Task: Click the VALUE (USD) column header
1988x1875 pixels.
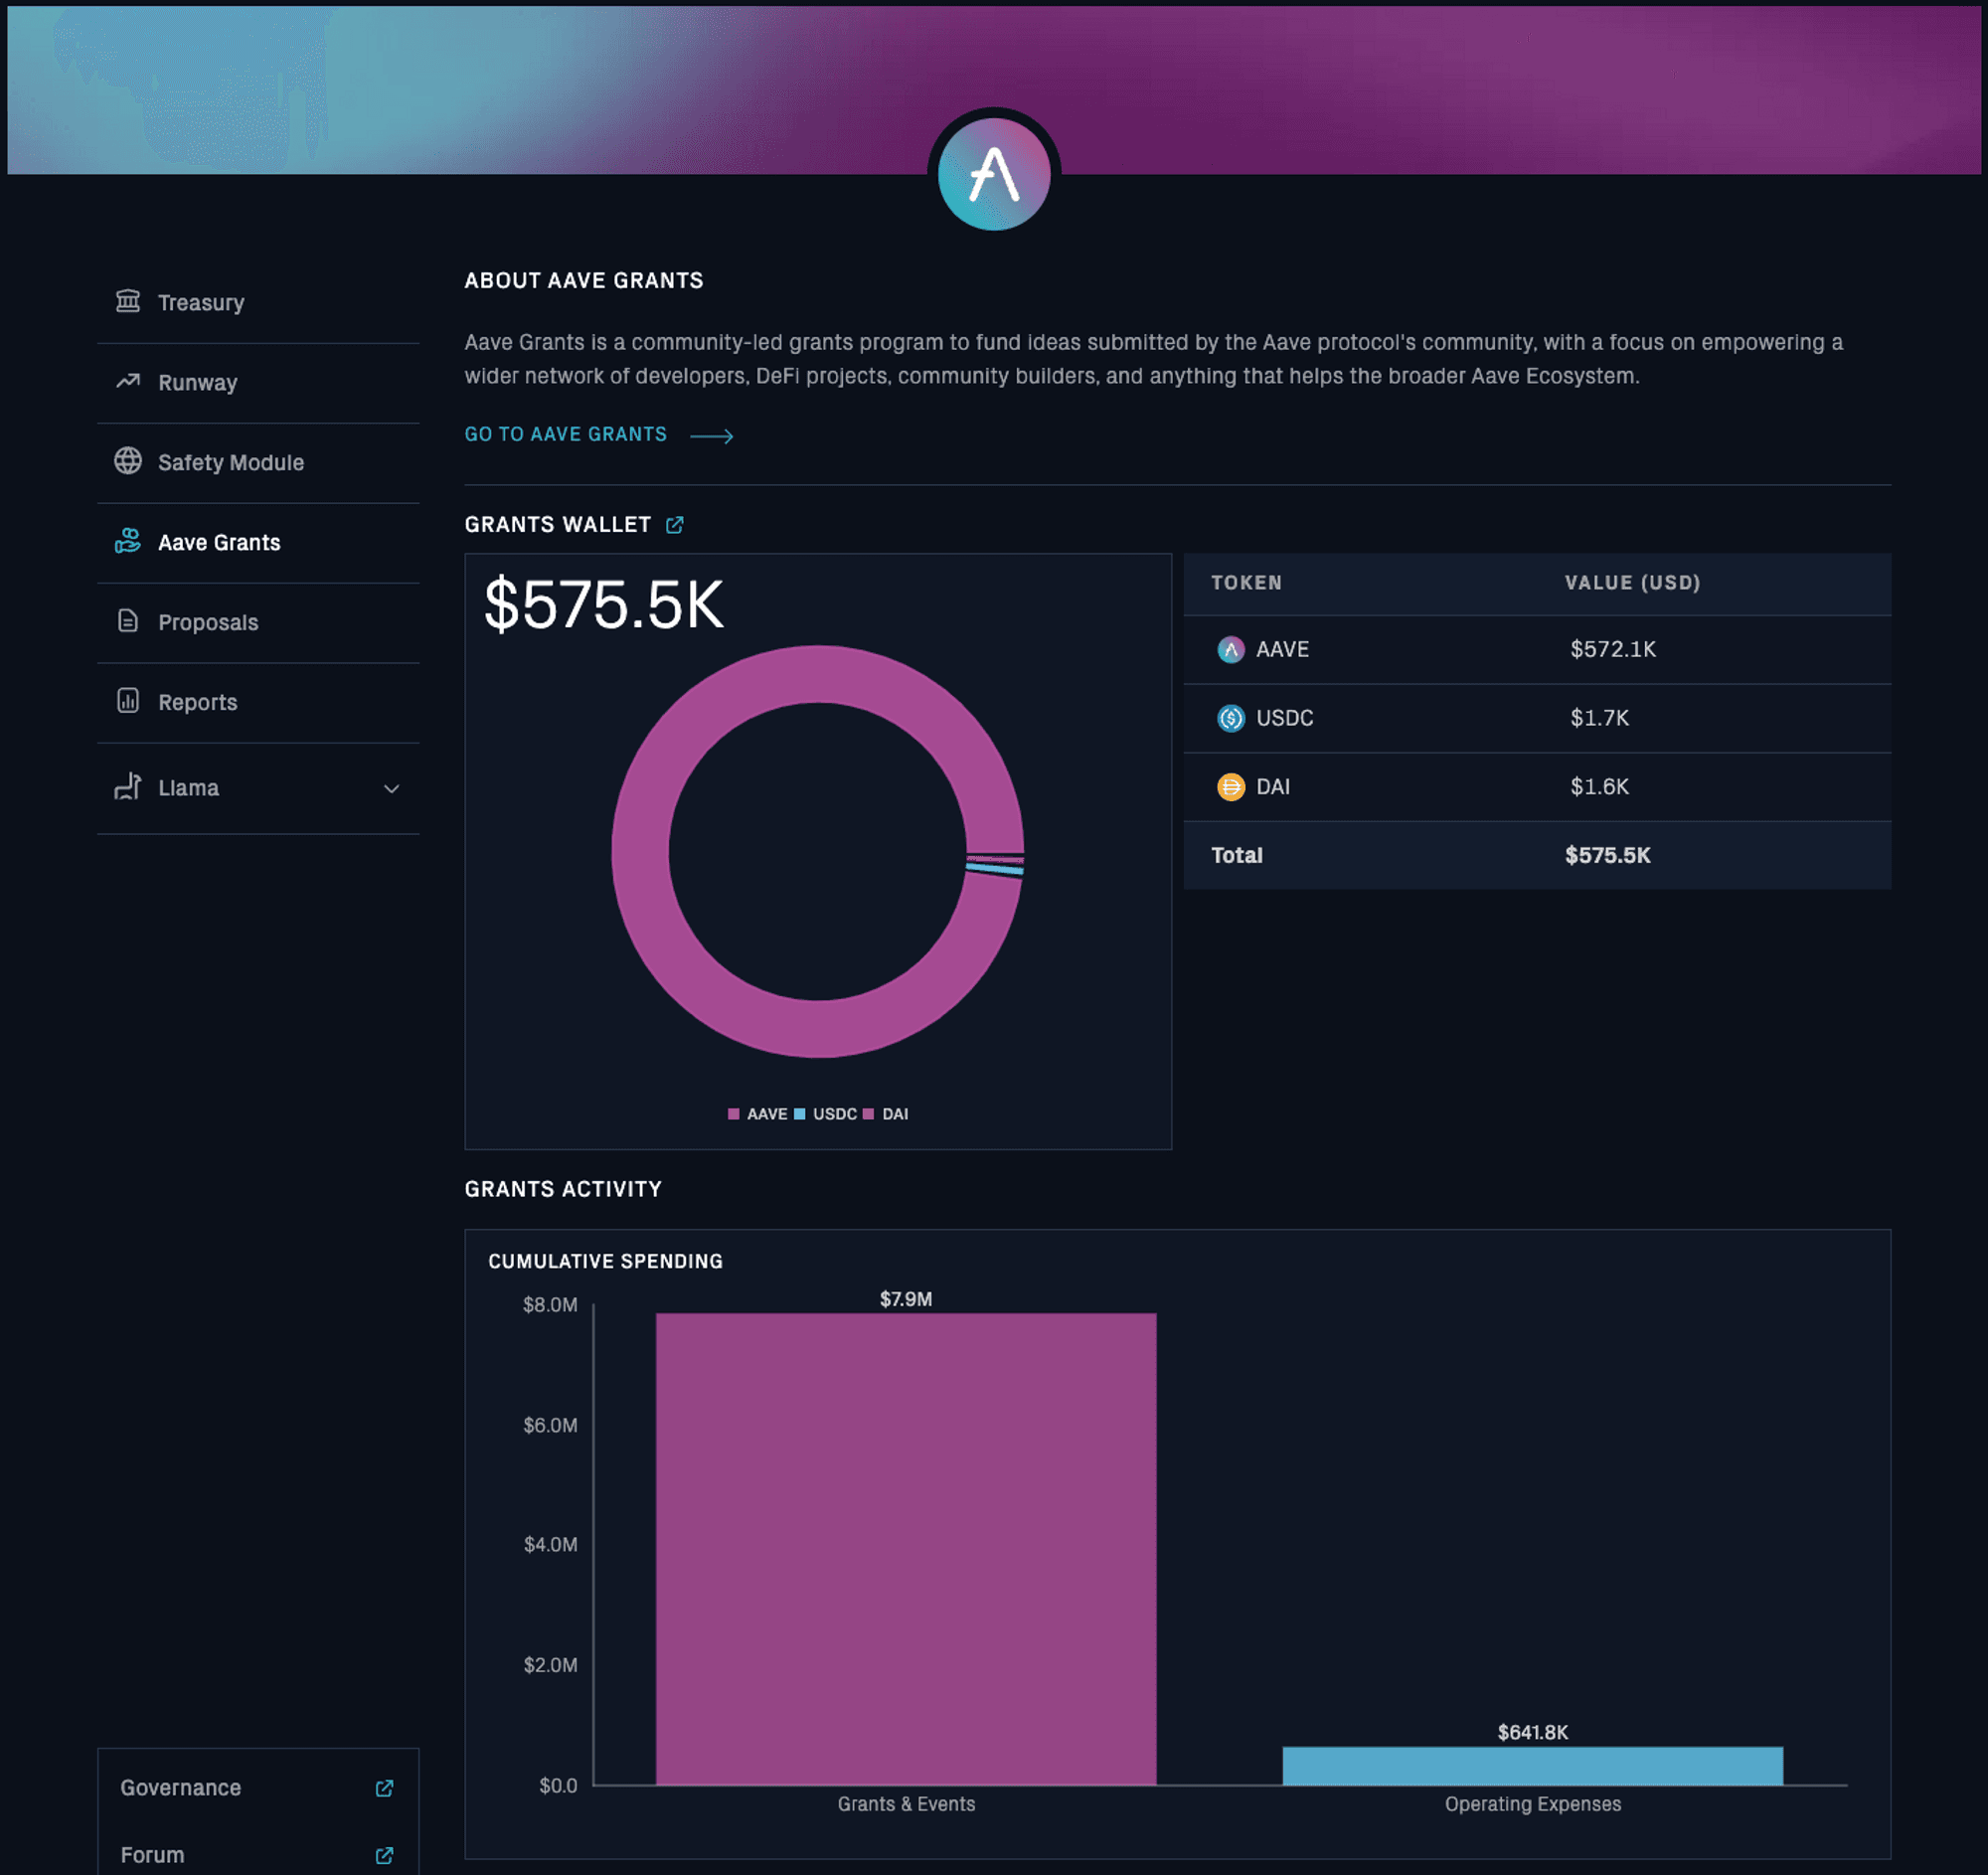Action: pyautogui.click(x=1633, y=583)
